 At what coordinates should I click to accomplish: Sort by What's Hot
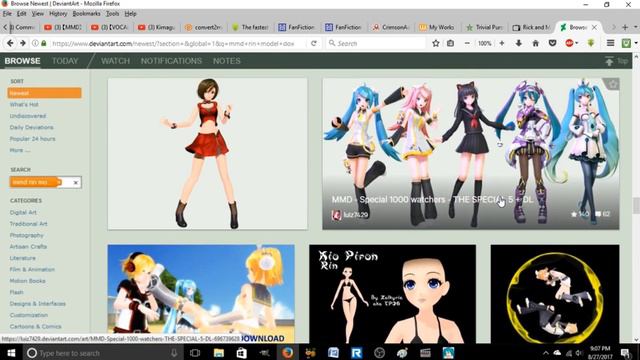tap(24, 104)
